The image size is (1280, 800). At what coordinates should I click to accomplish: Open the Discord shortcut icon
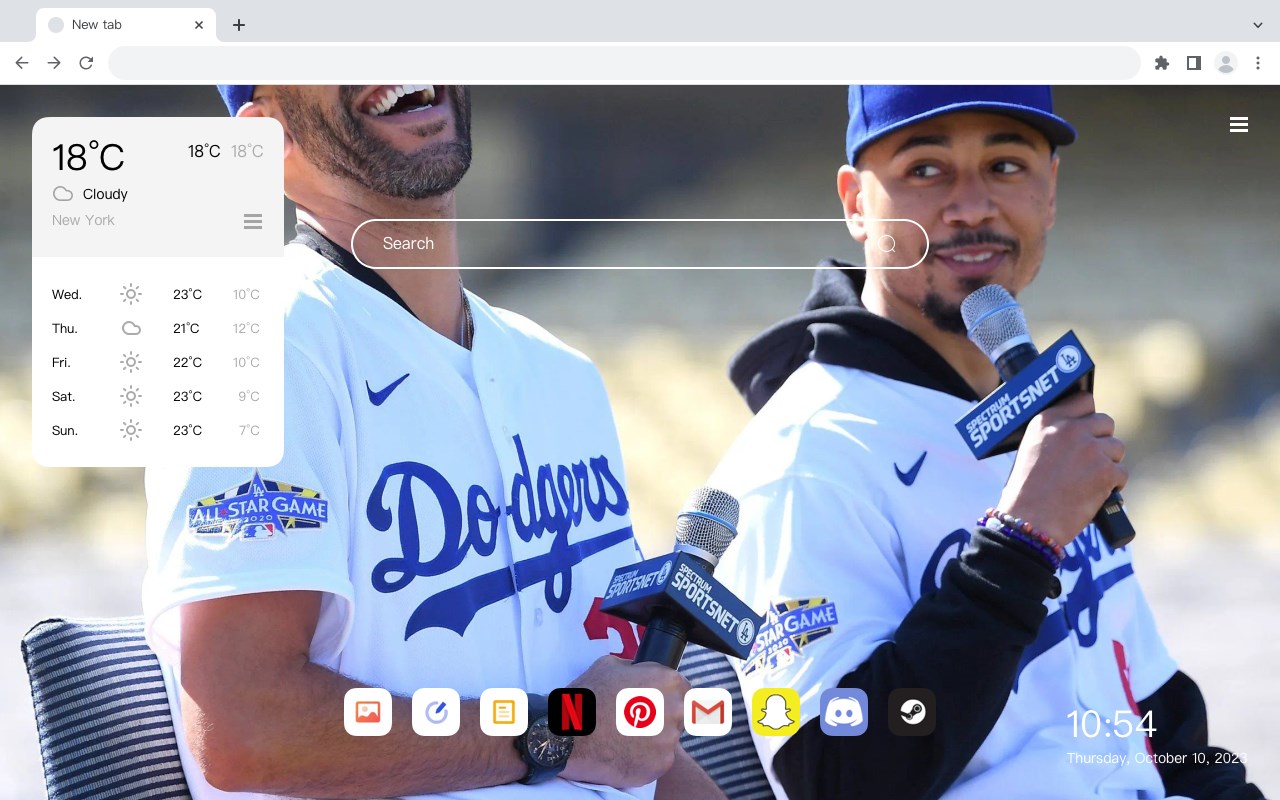[x=844, y=712]
